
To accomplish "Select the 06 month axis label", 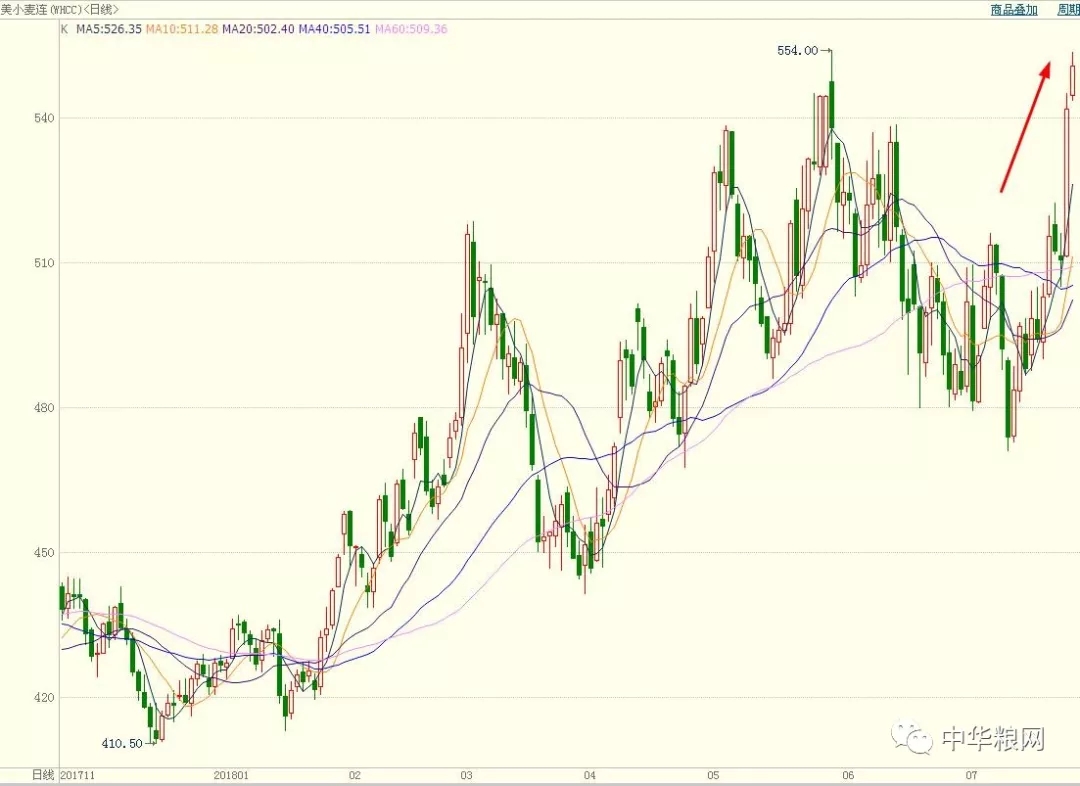I will [848, 775].
